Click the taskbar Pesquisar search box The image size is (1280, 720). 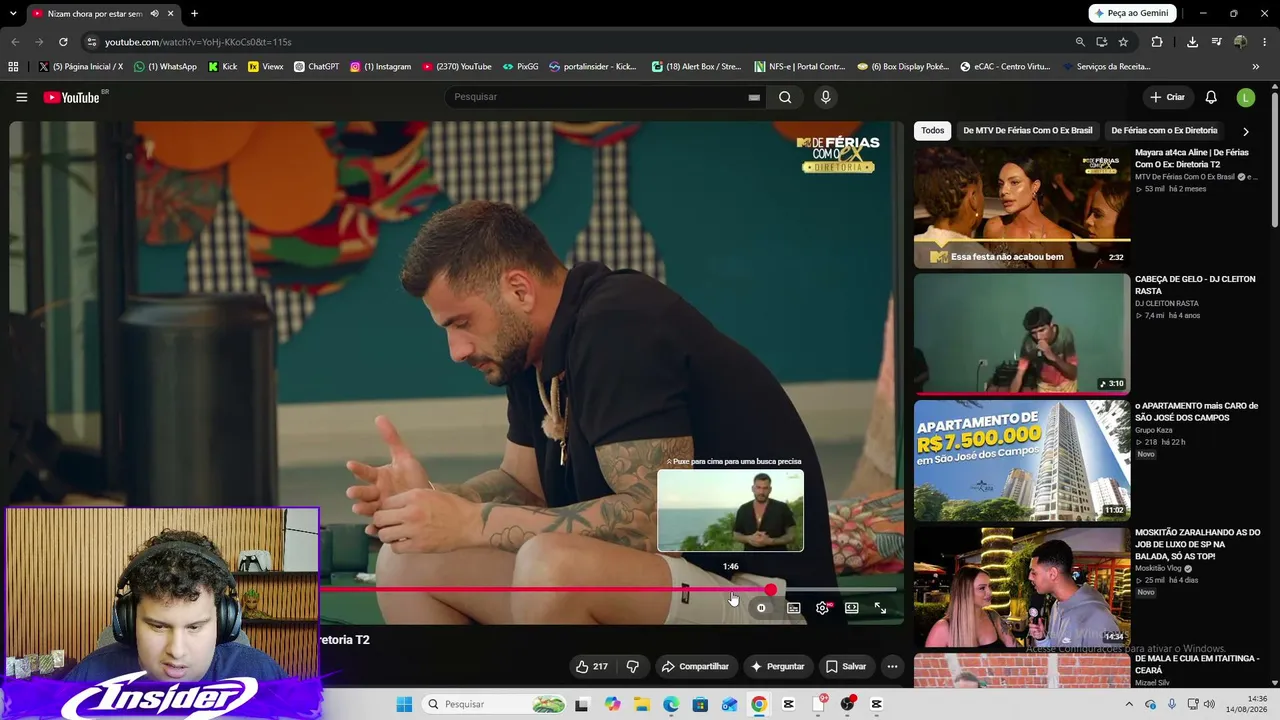click(x=495, y=704)
